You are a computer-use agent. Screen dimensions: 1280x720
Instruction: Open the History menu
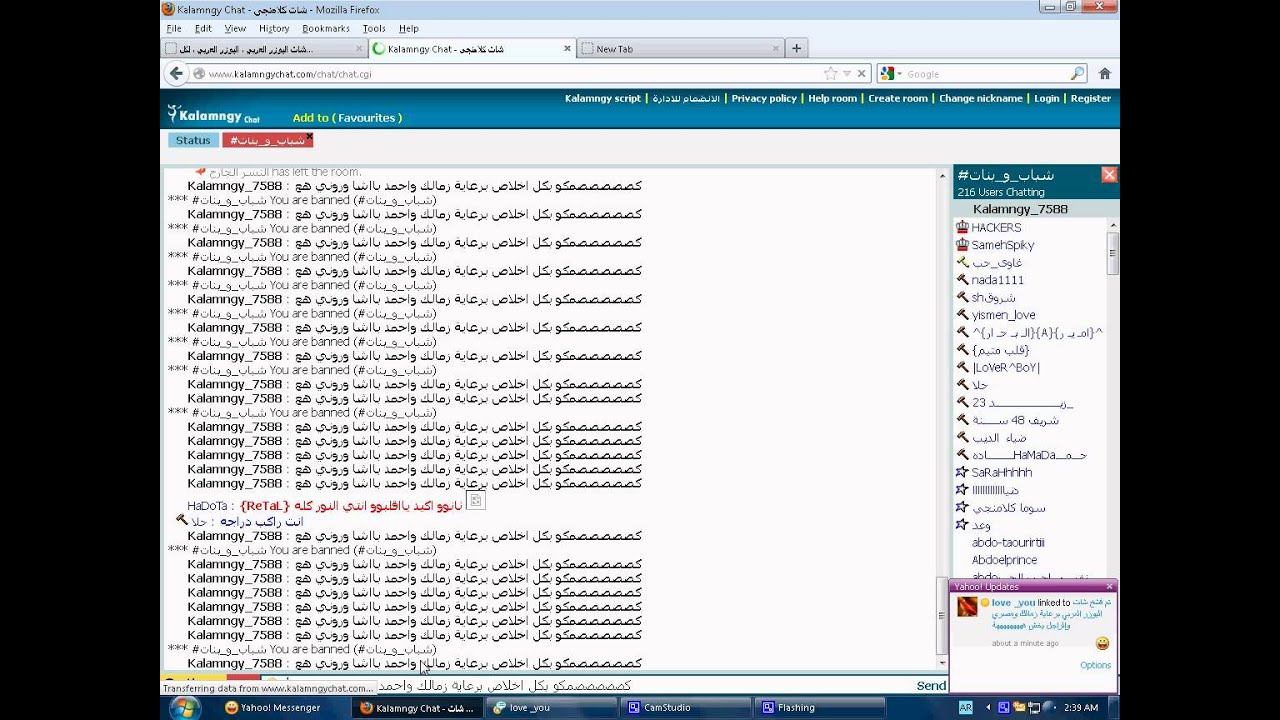tap(274, 28)
